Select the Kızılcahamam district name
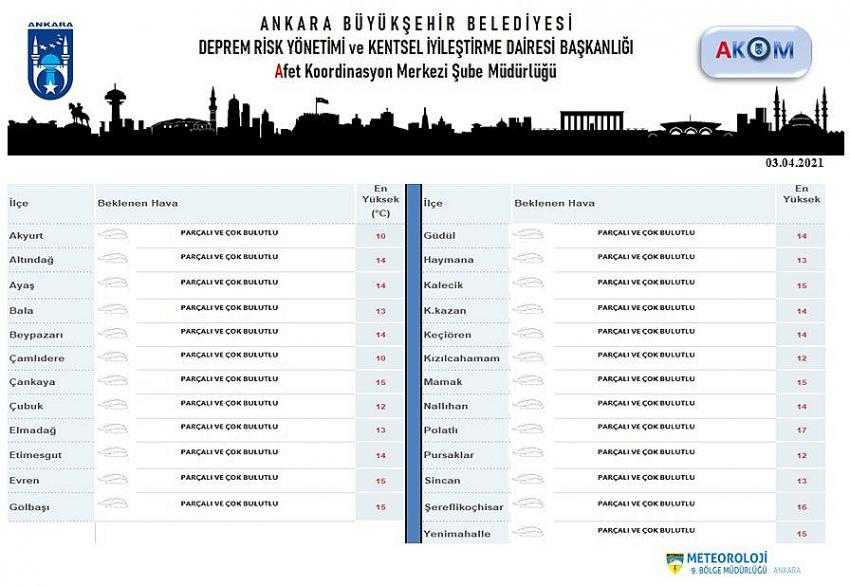 tap(460, 358)
